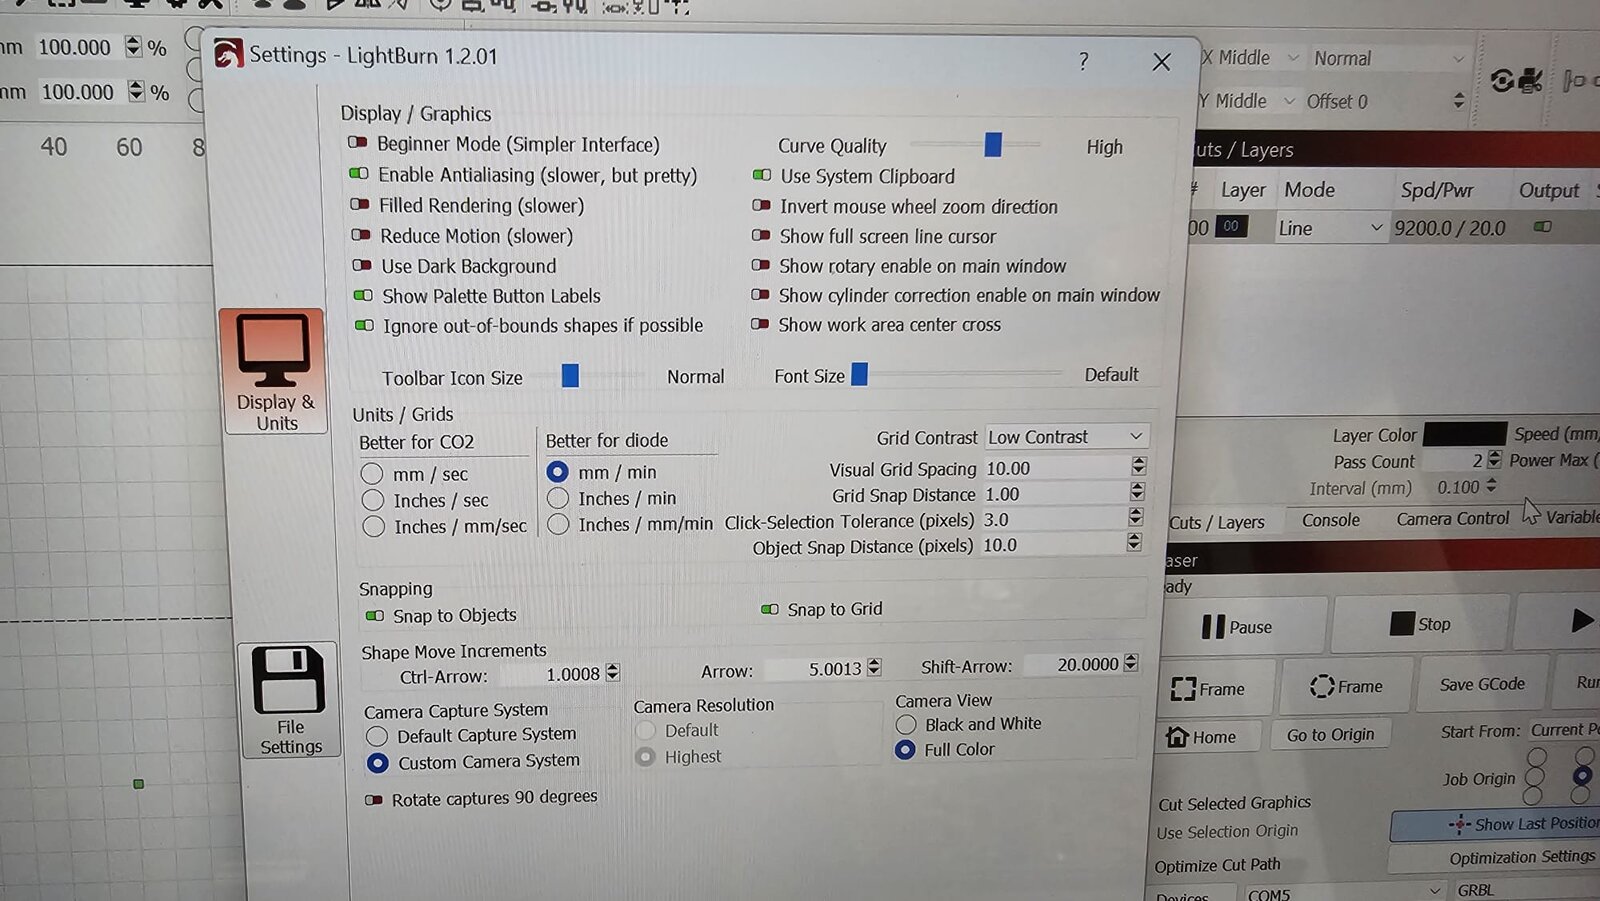Toggle Enable Antialiasing switch
This screenshot has width=1600, height=901.
[x=358, y=174]
